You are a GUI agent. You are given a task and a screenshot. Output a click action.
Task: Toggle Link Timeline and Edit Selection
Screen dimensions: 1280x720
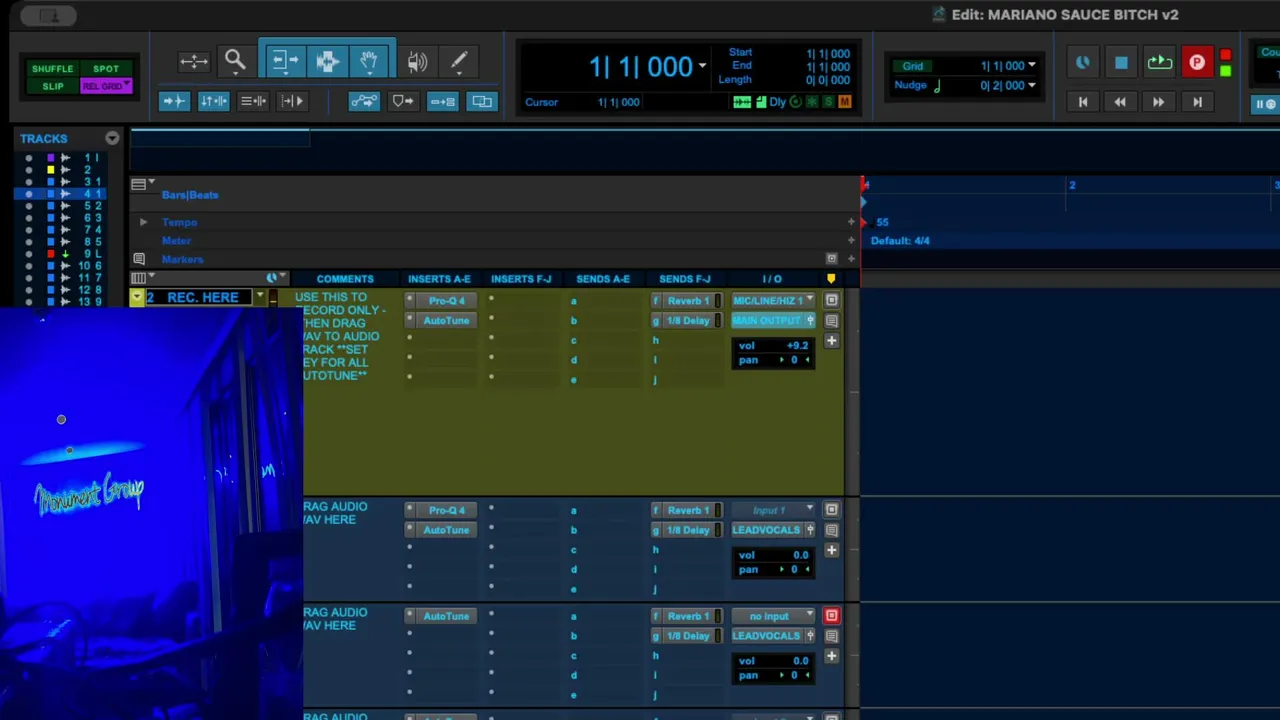213,101
